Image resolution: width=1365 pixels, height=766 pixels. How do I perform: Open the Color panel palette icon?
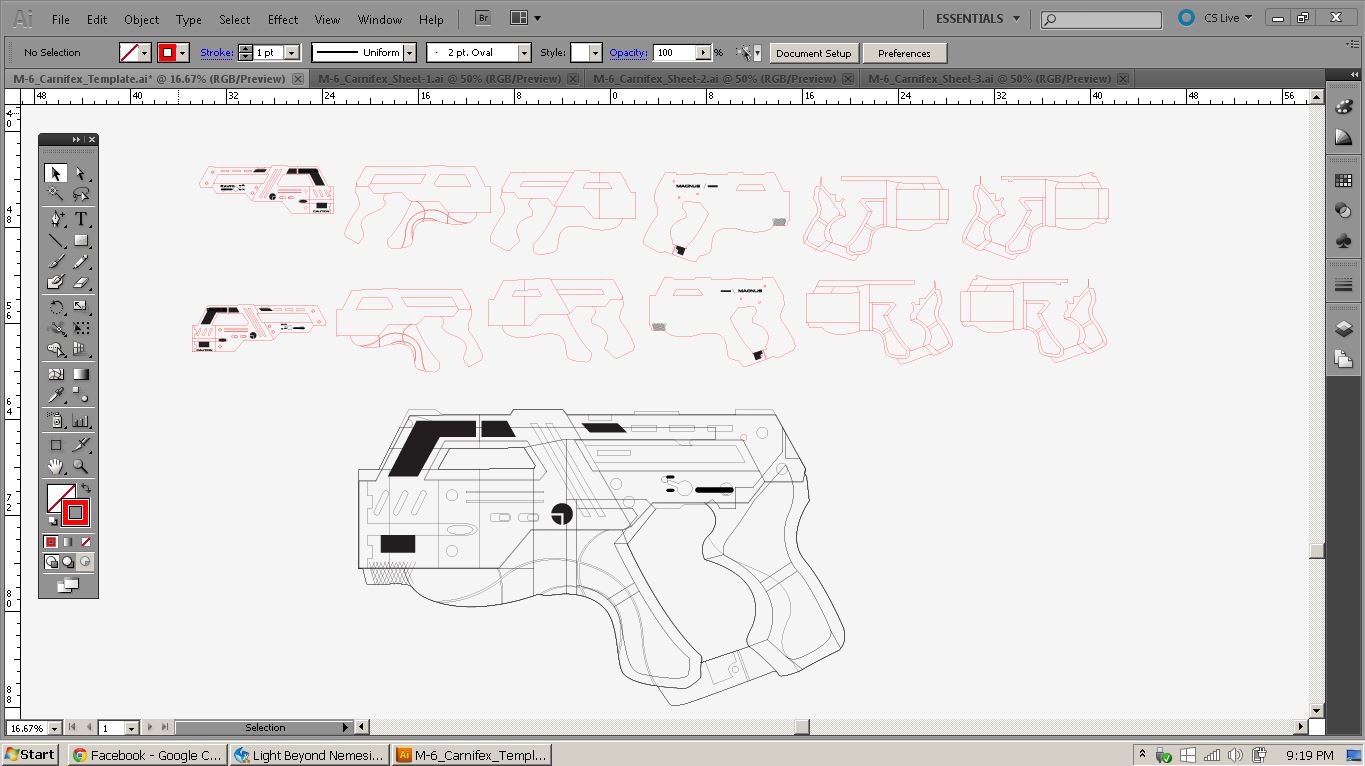(x=1344, y=109)
